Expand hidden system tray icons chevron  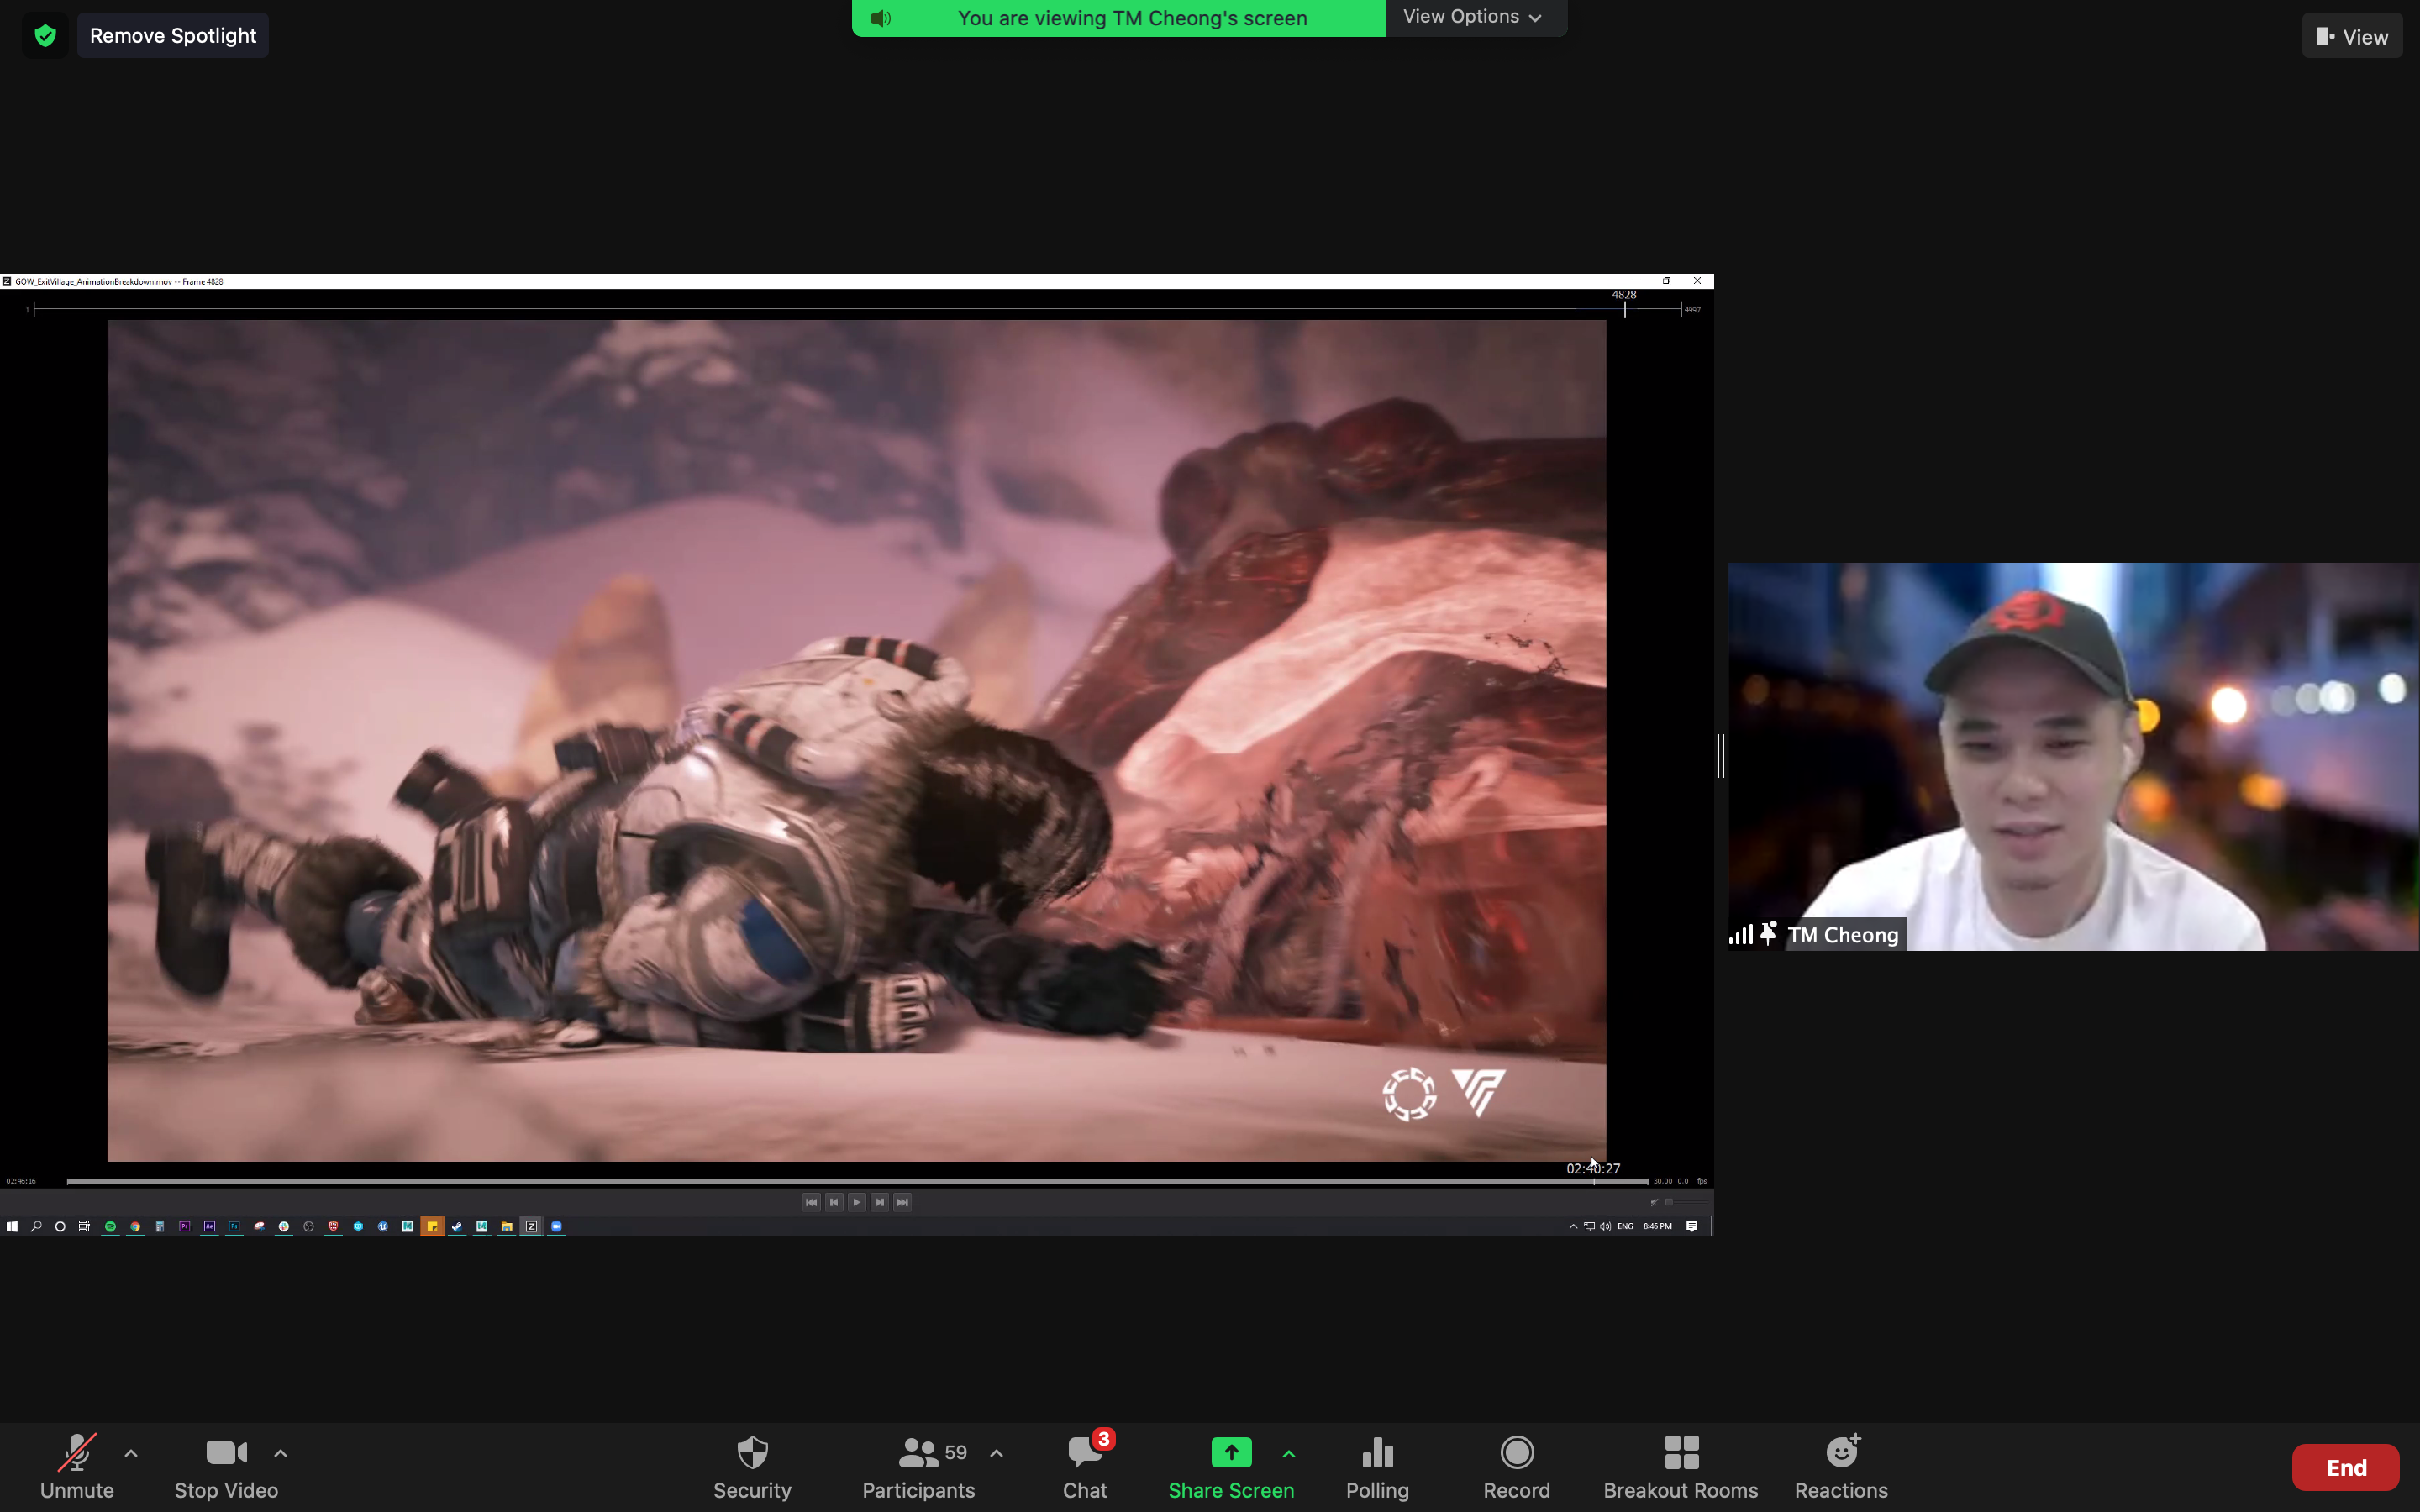[1573, 1227]
